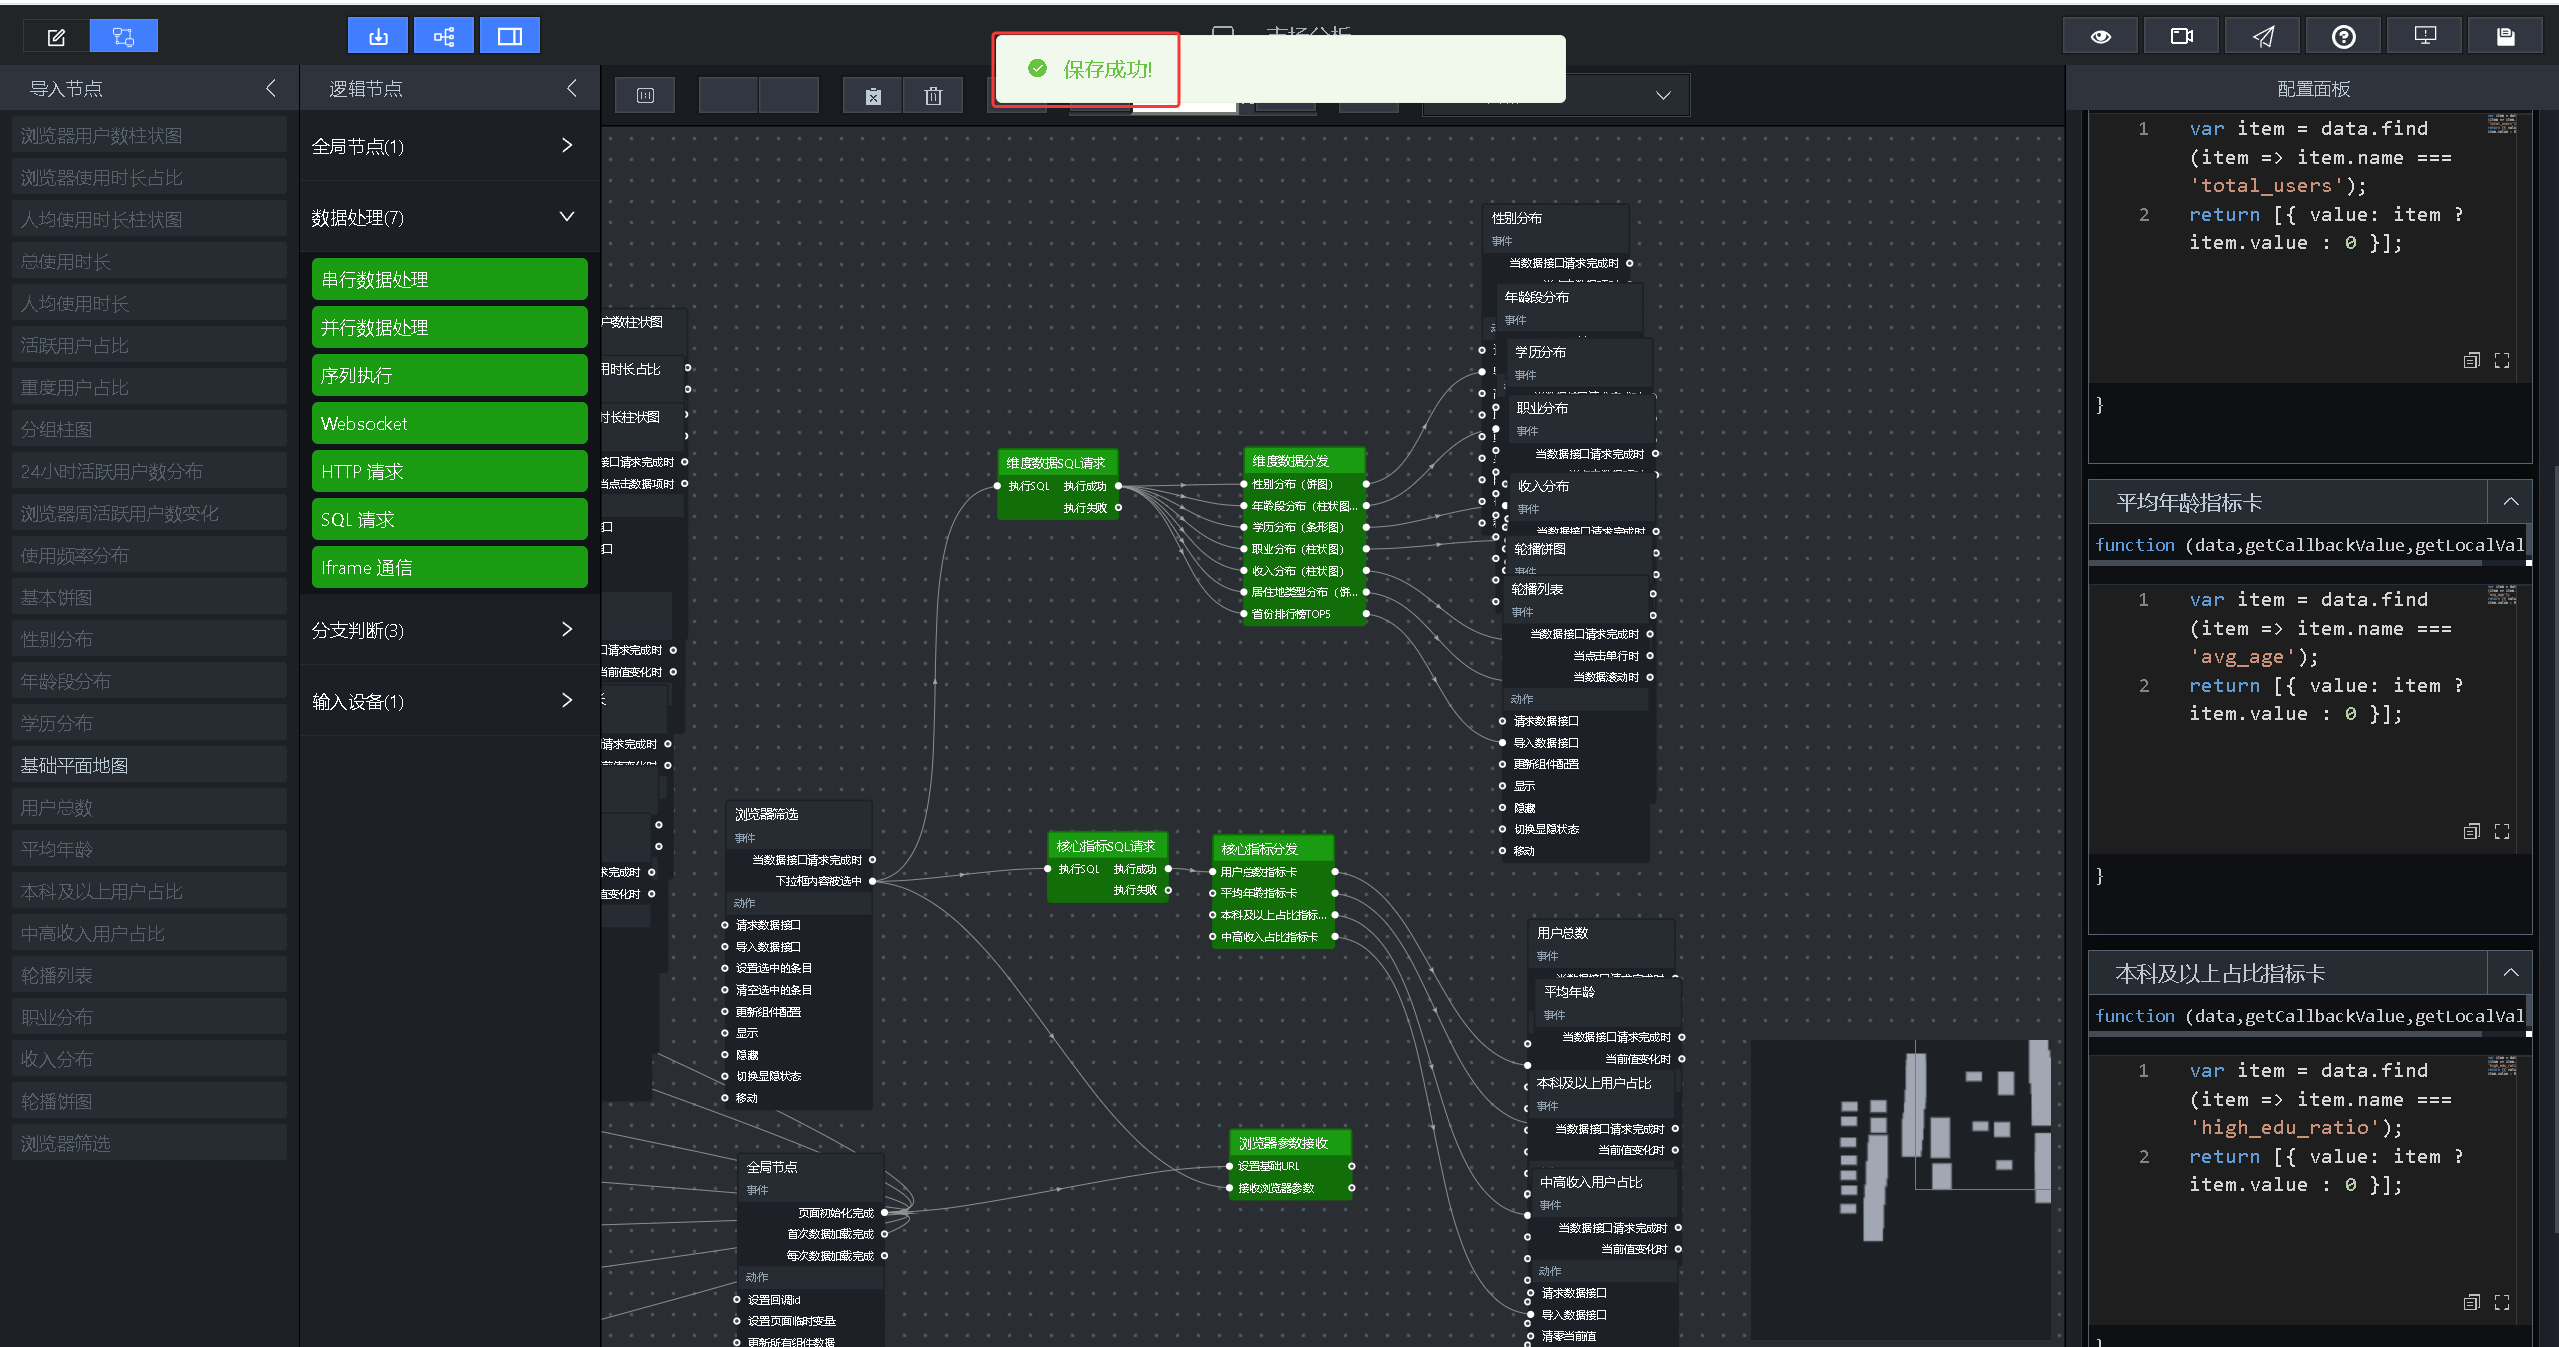
Task: Select 浏览器筛选 import item
Action: tap(149, 1143)
